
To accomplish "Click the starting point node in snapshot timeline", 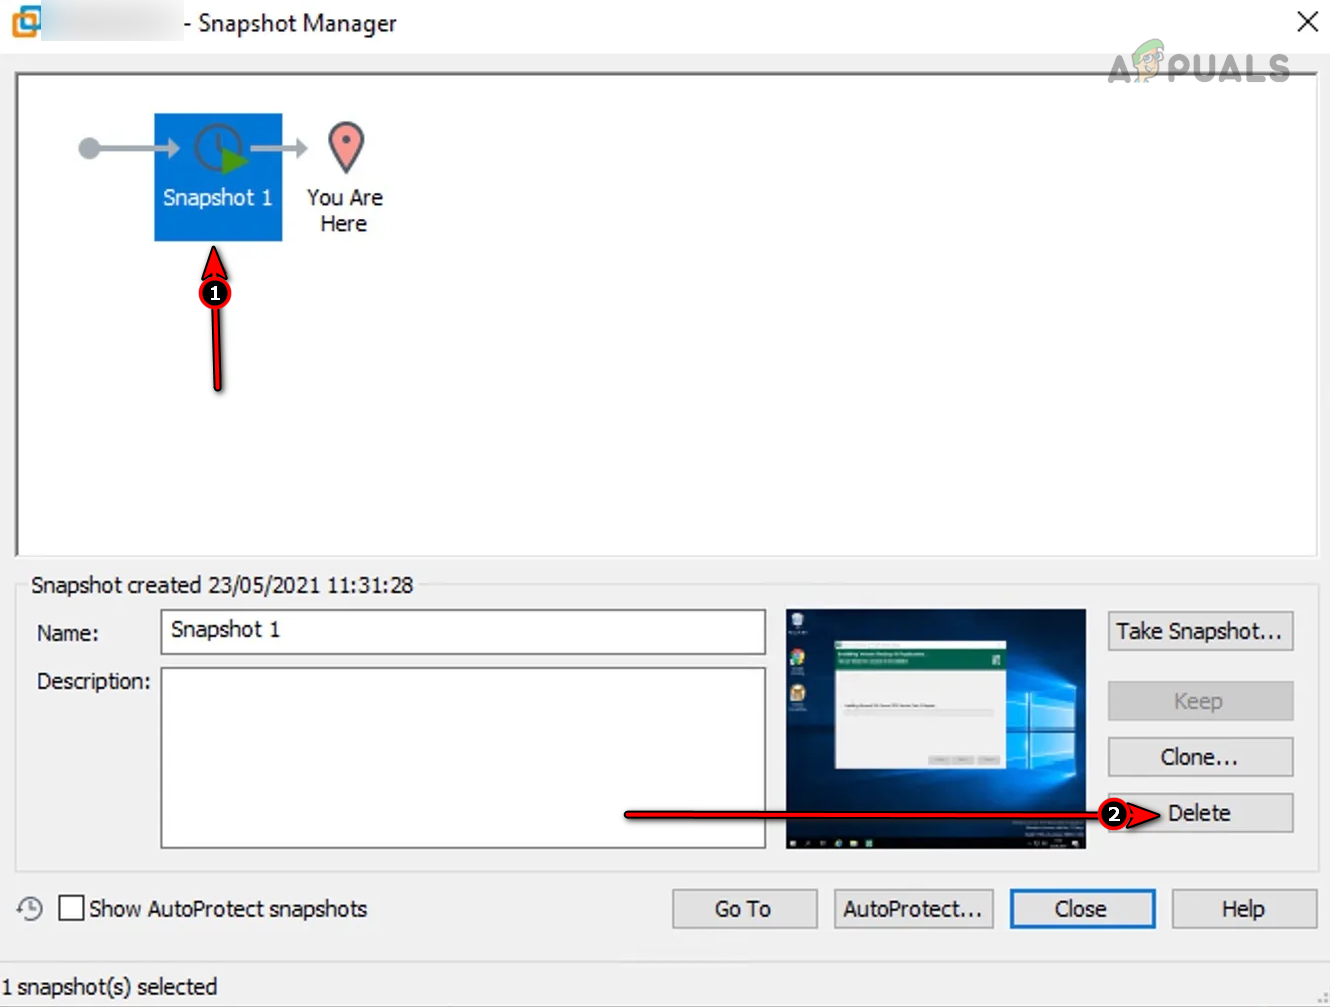I will coord(89,148).
